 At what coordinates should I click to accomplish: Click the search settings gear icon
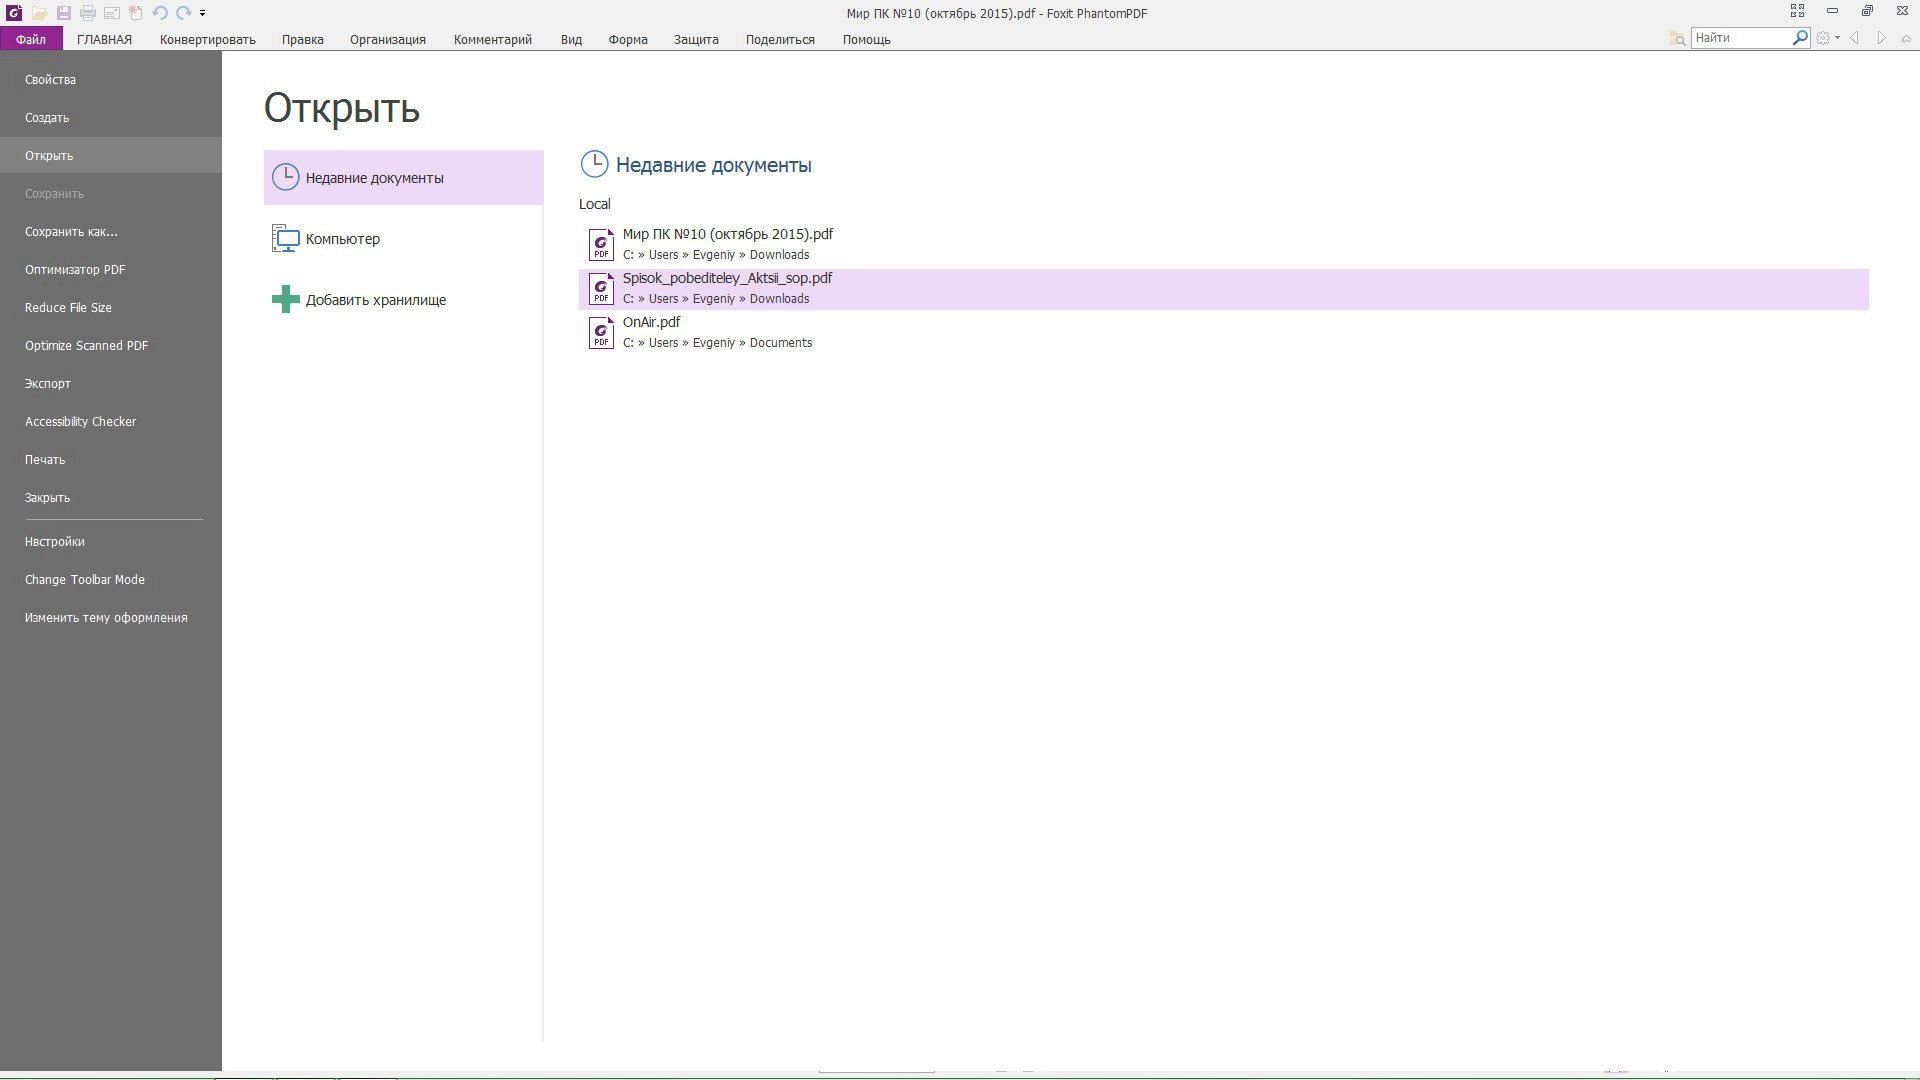(1823, 38)
